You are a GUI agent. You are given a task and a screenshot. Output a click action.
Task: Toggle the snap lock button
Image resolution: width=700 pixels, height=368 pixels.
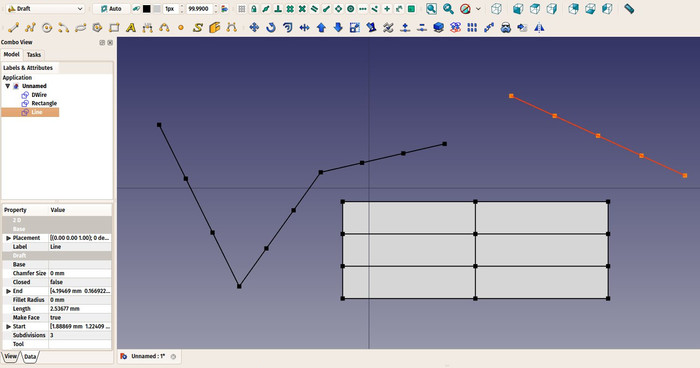tap(254, 8)
